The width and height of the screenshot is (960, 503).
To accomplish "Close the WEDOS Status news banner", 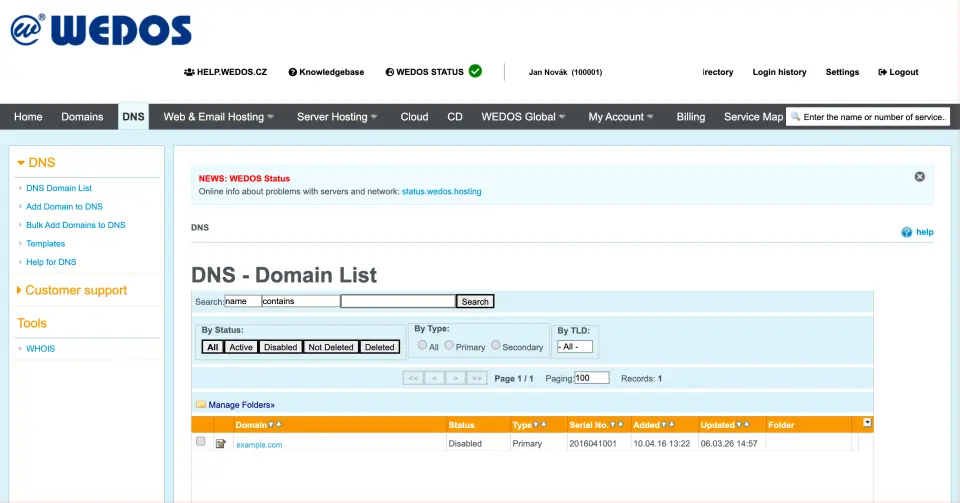I will point(919,177).
